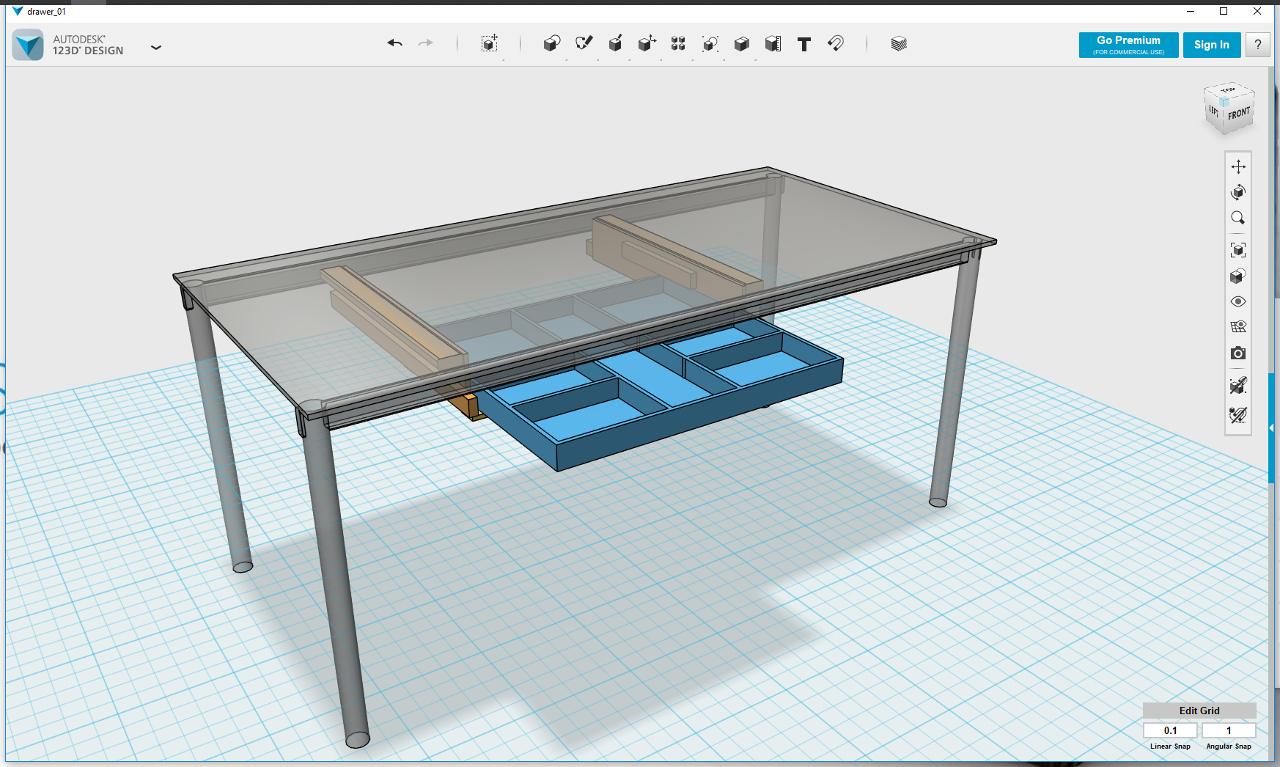The image size is (1280, 767).
Task: Select the Sketch tool
Action: pos(584,44)
